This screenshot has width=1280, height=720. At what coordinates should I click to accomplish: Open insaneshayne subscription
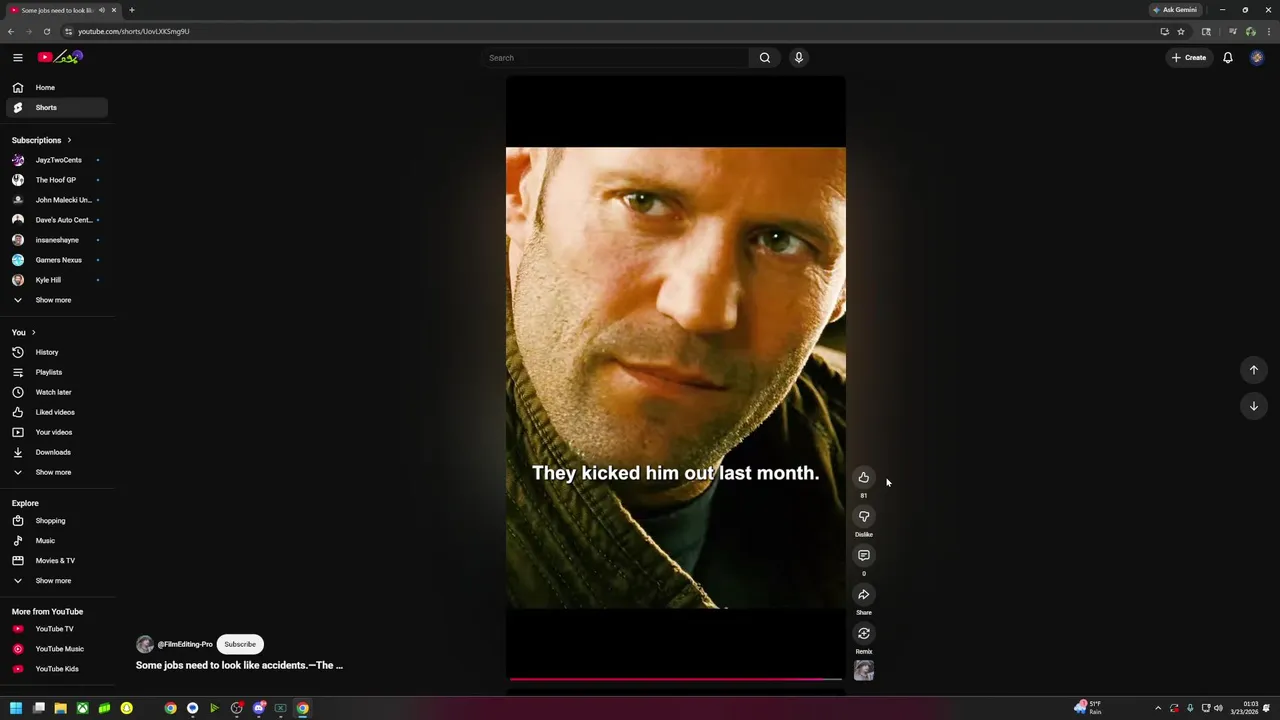(57, 240)
